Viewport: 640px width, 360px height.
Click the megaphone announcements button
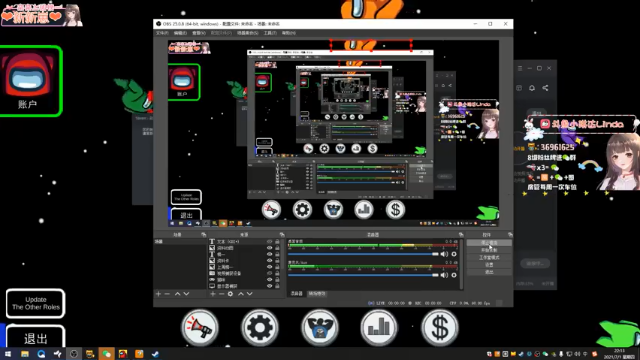point(200,328)
